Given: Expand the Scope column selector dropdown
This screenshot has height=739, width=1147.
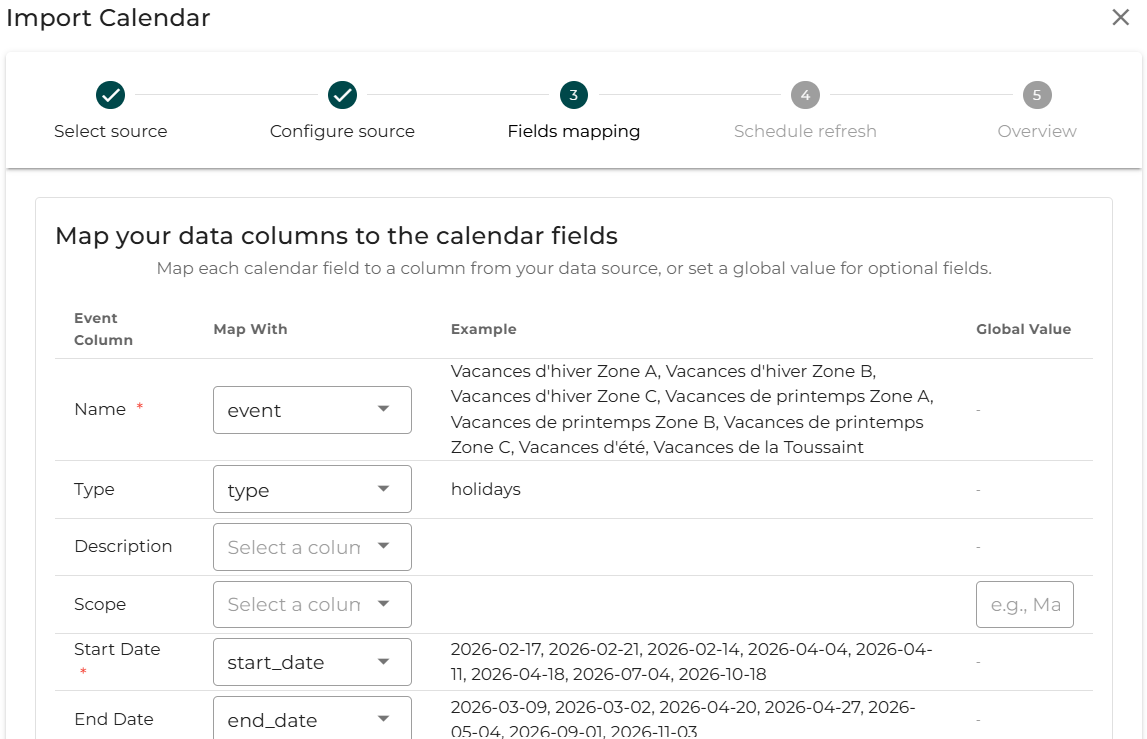Looking at the screenshot, I should click(312, 604).
